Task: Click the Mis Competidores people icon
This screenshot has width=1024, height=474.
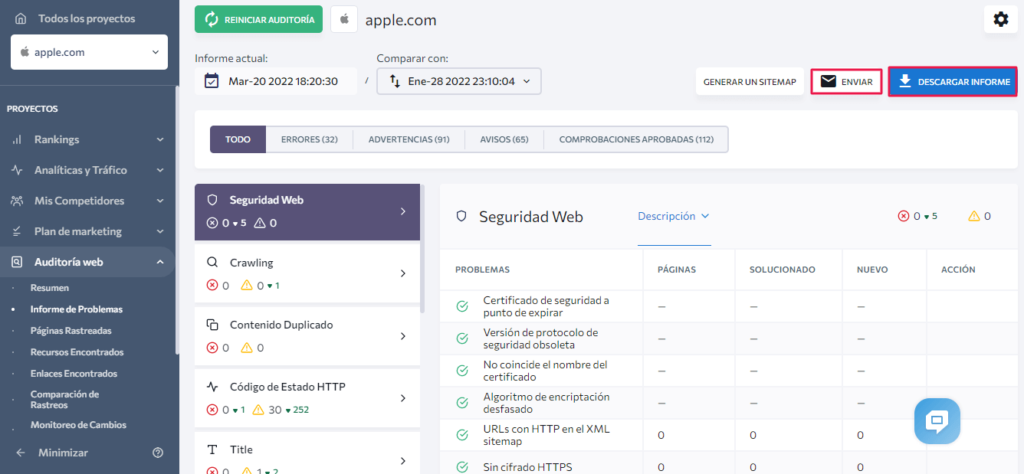Action: 18,201
